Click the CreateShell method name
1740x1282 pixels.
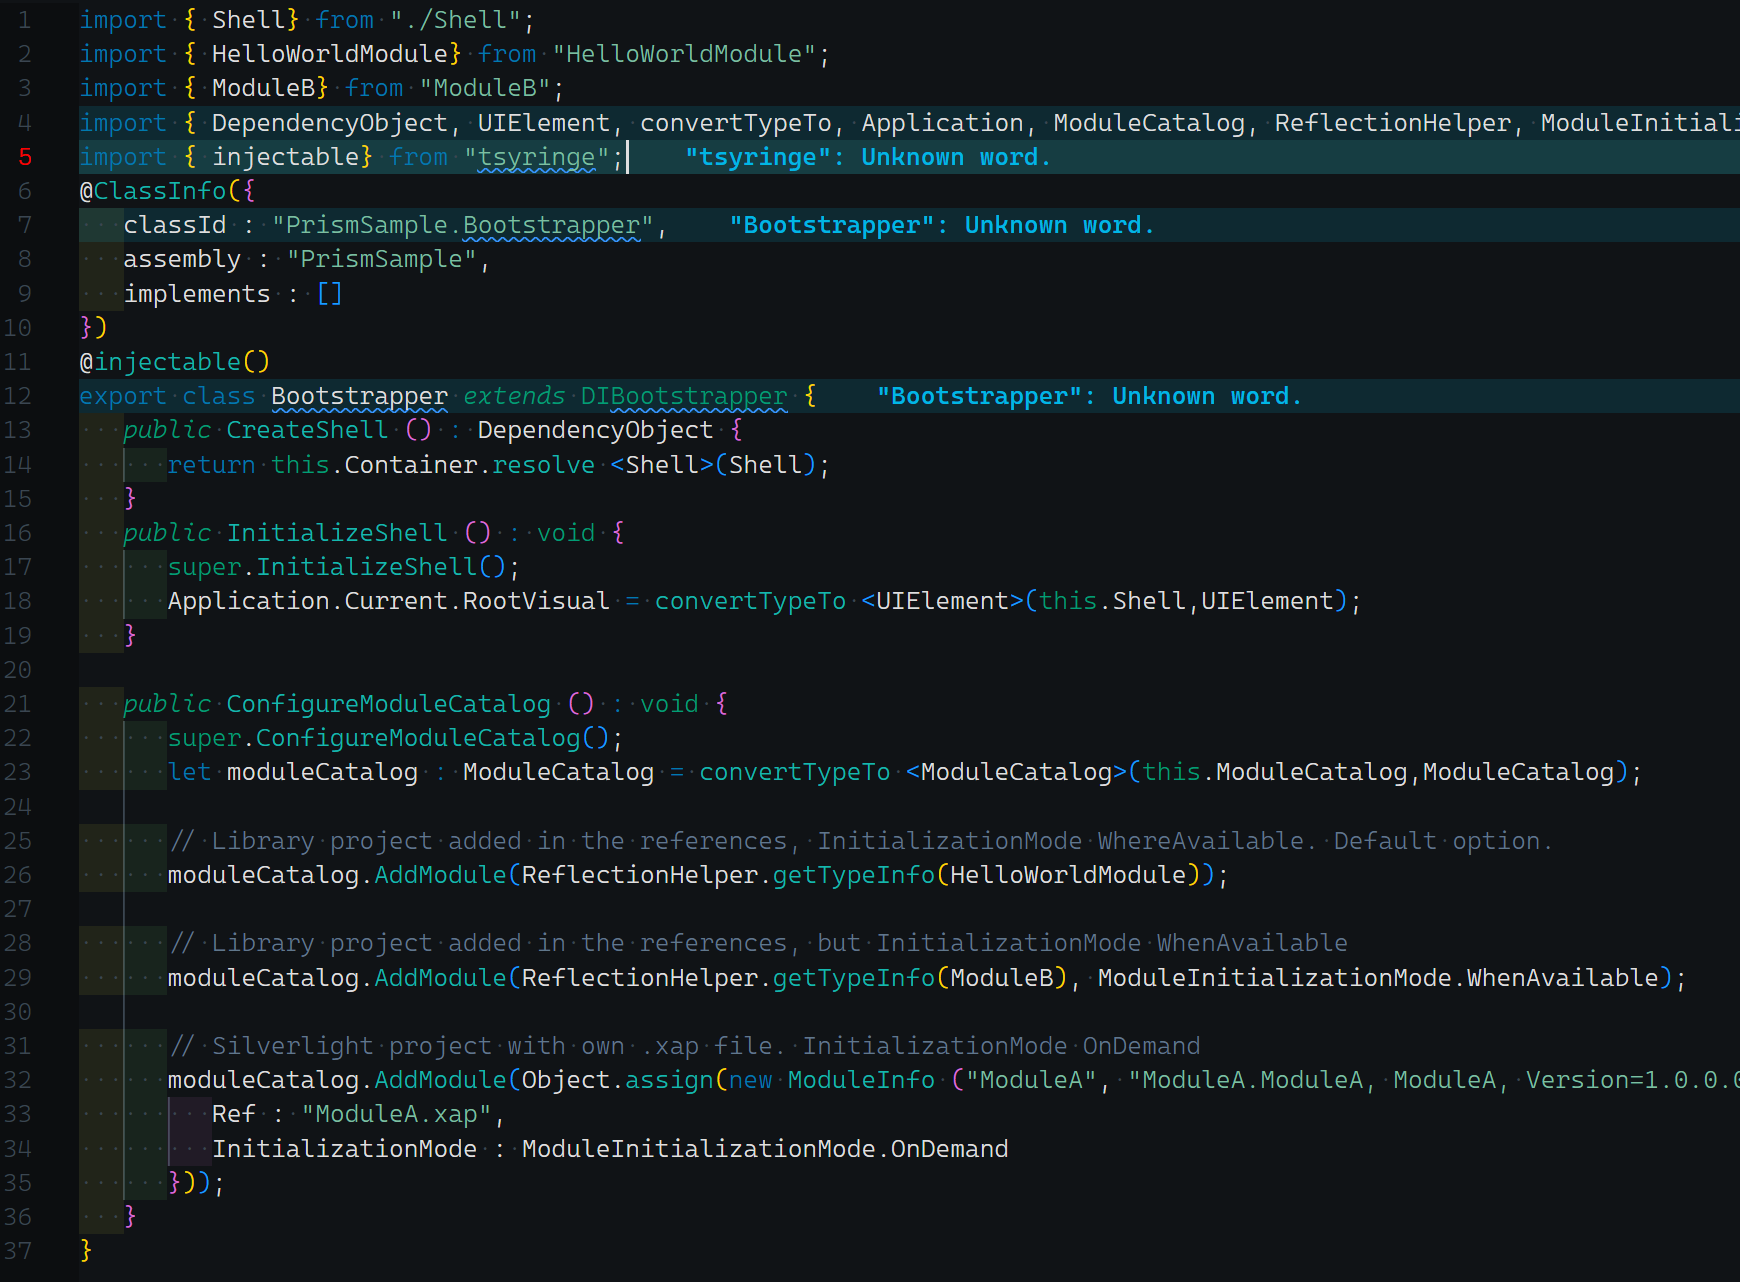(307, 430)
